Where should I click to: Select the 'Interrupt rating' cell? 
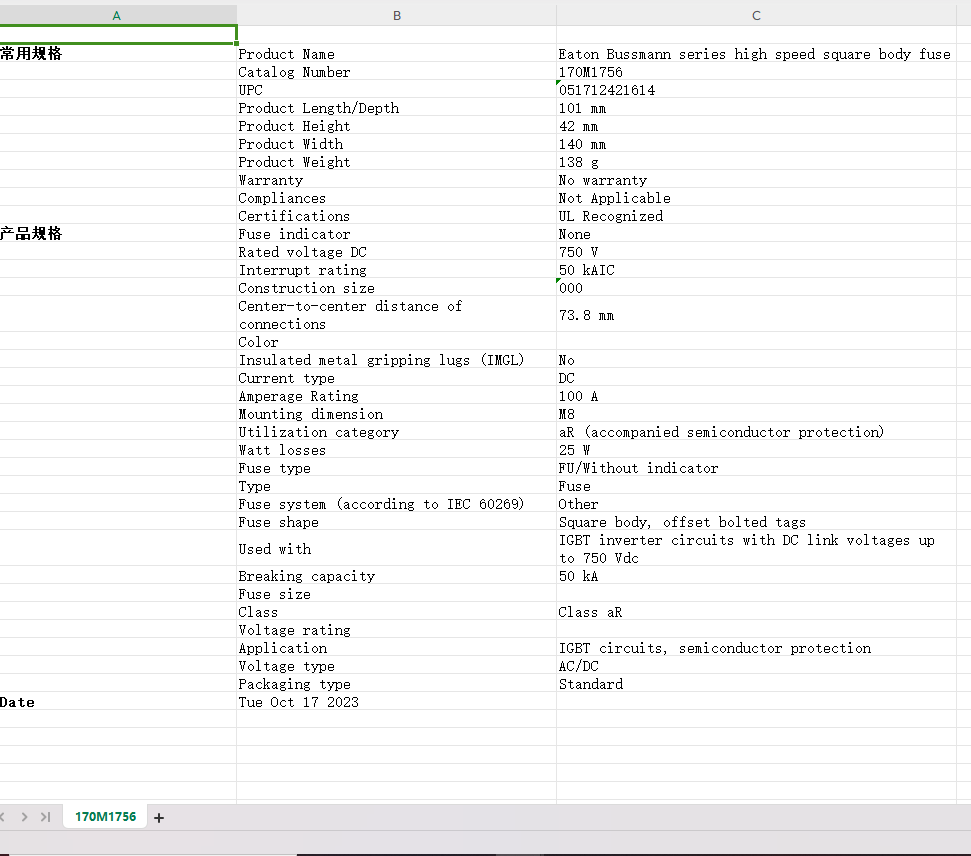tap(396, 270)
